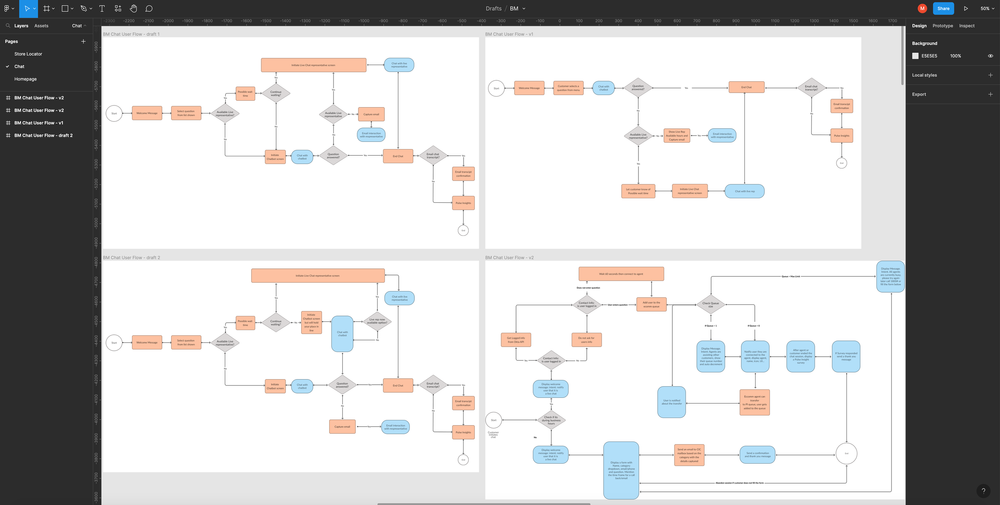Click the user avatar M
The image size is (1000, 505).
coord(922,9)
